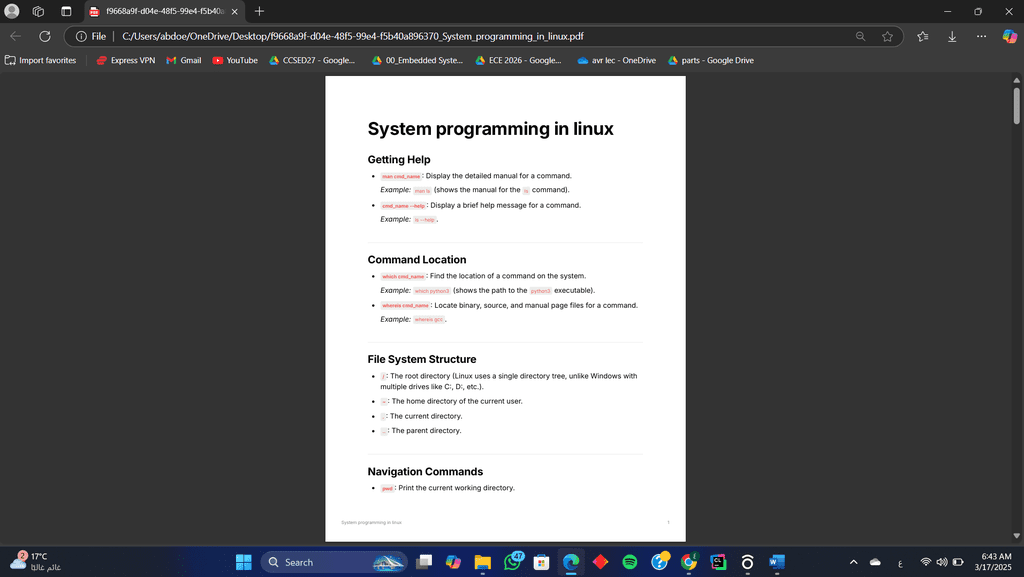Open the user profile avatar
1024x577 pixels.
tap(12, 11)
